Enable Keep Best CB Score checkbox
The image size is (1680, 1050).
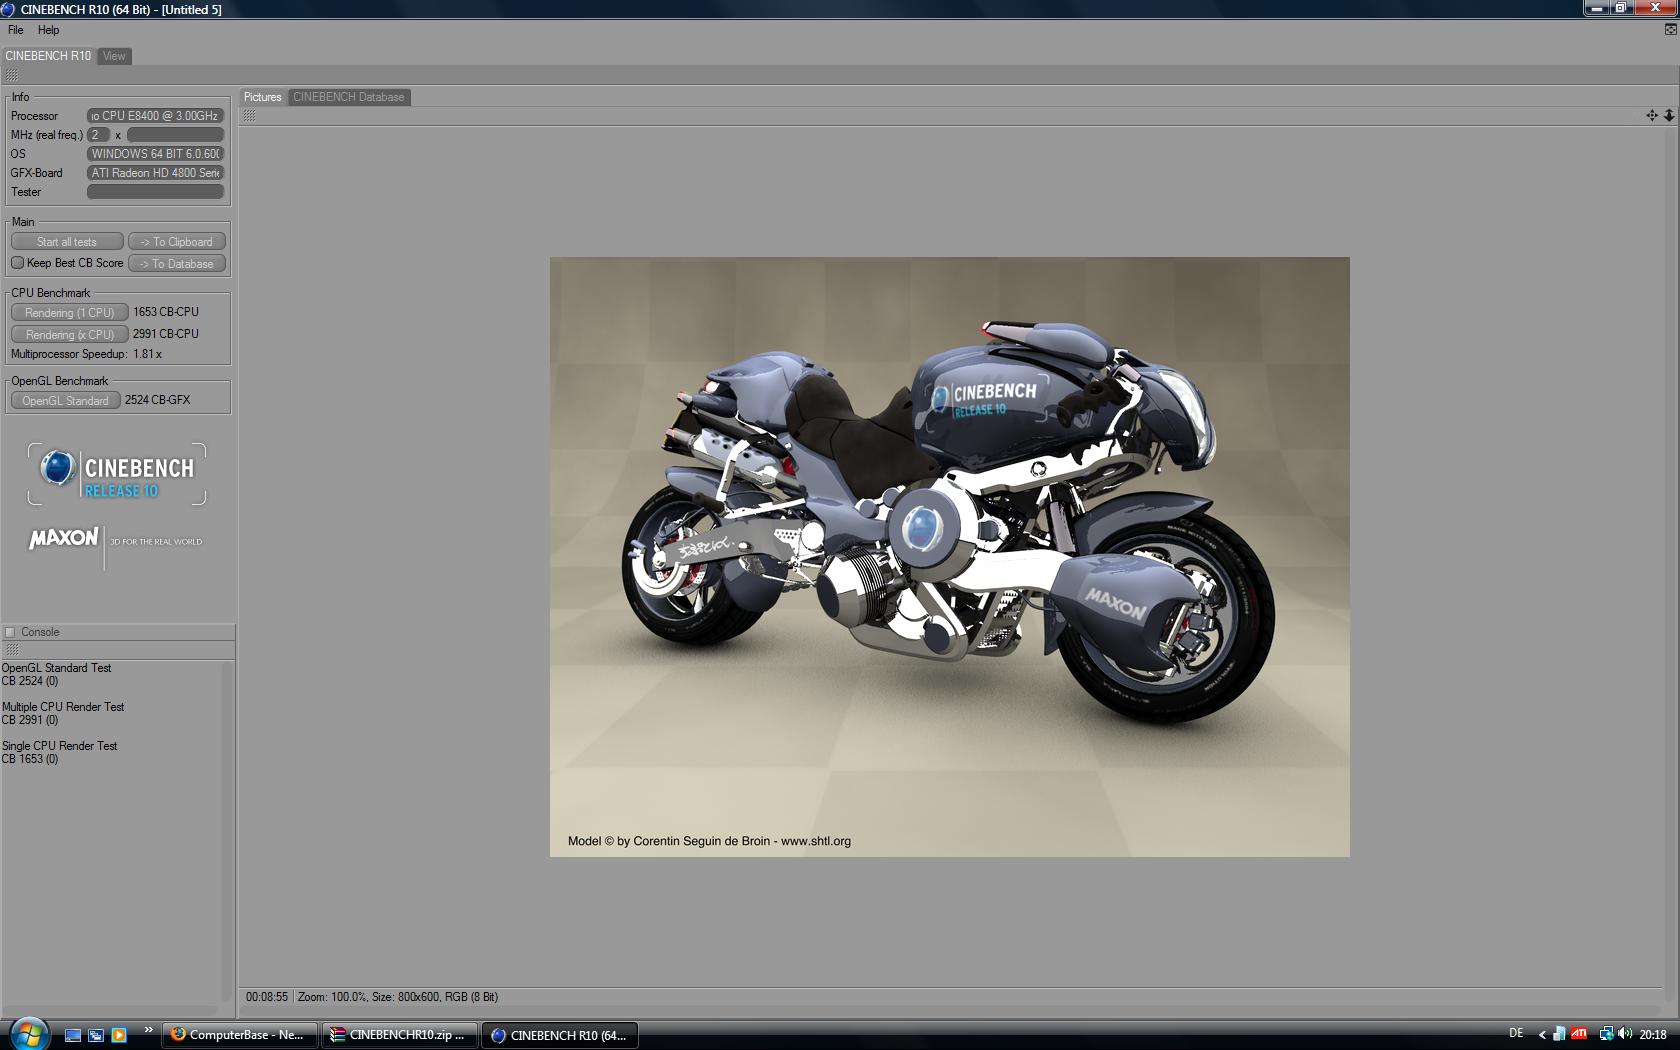(x=17, y=263)
